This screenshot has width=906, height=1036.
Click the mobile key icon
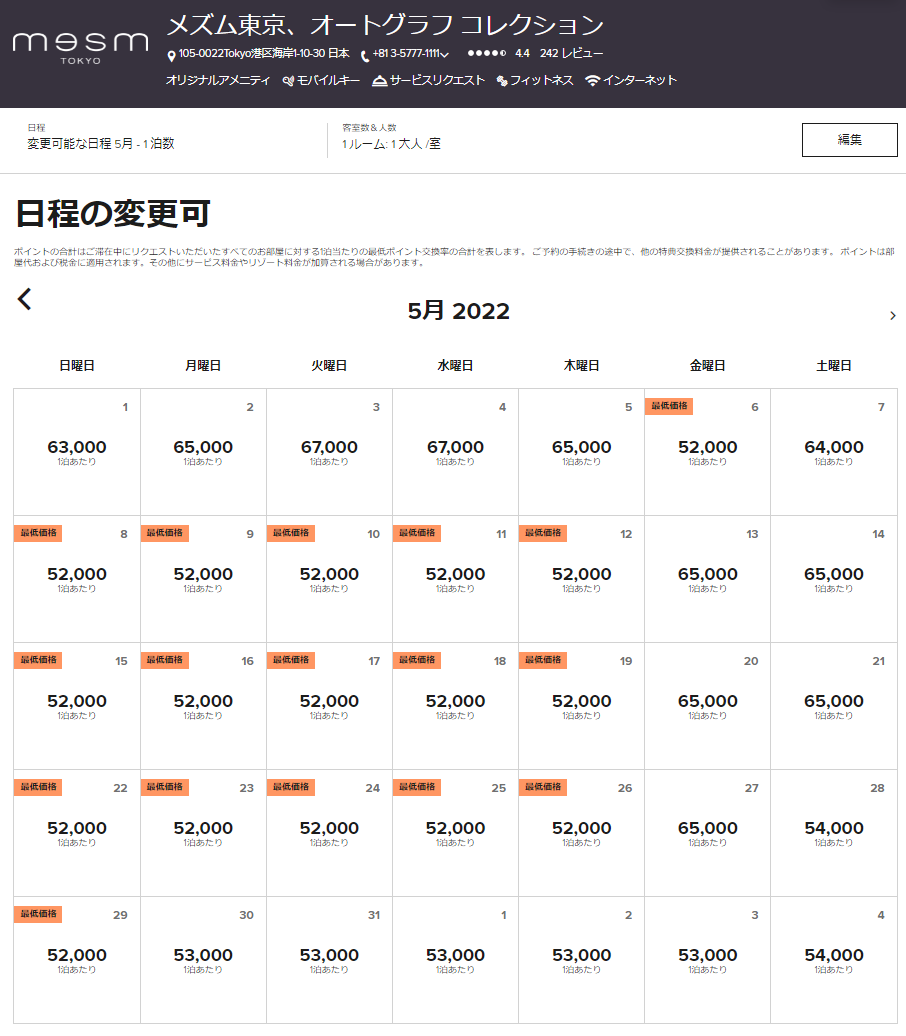288,81
